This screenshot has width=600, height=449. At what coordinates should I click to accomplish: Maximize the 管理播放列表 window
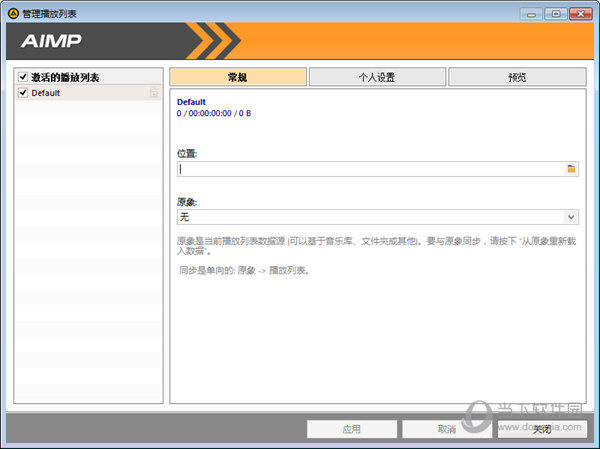pos(556,14)
